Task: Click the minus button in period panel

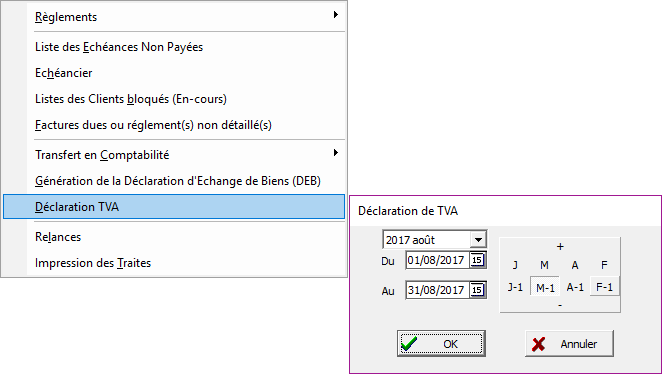Action: click(560, 305)
